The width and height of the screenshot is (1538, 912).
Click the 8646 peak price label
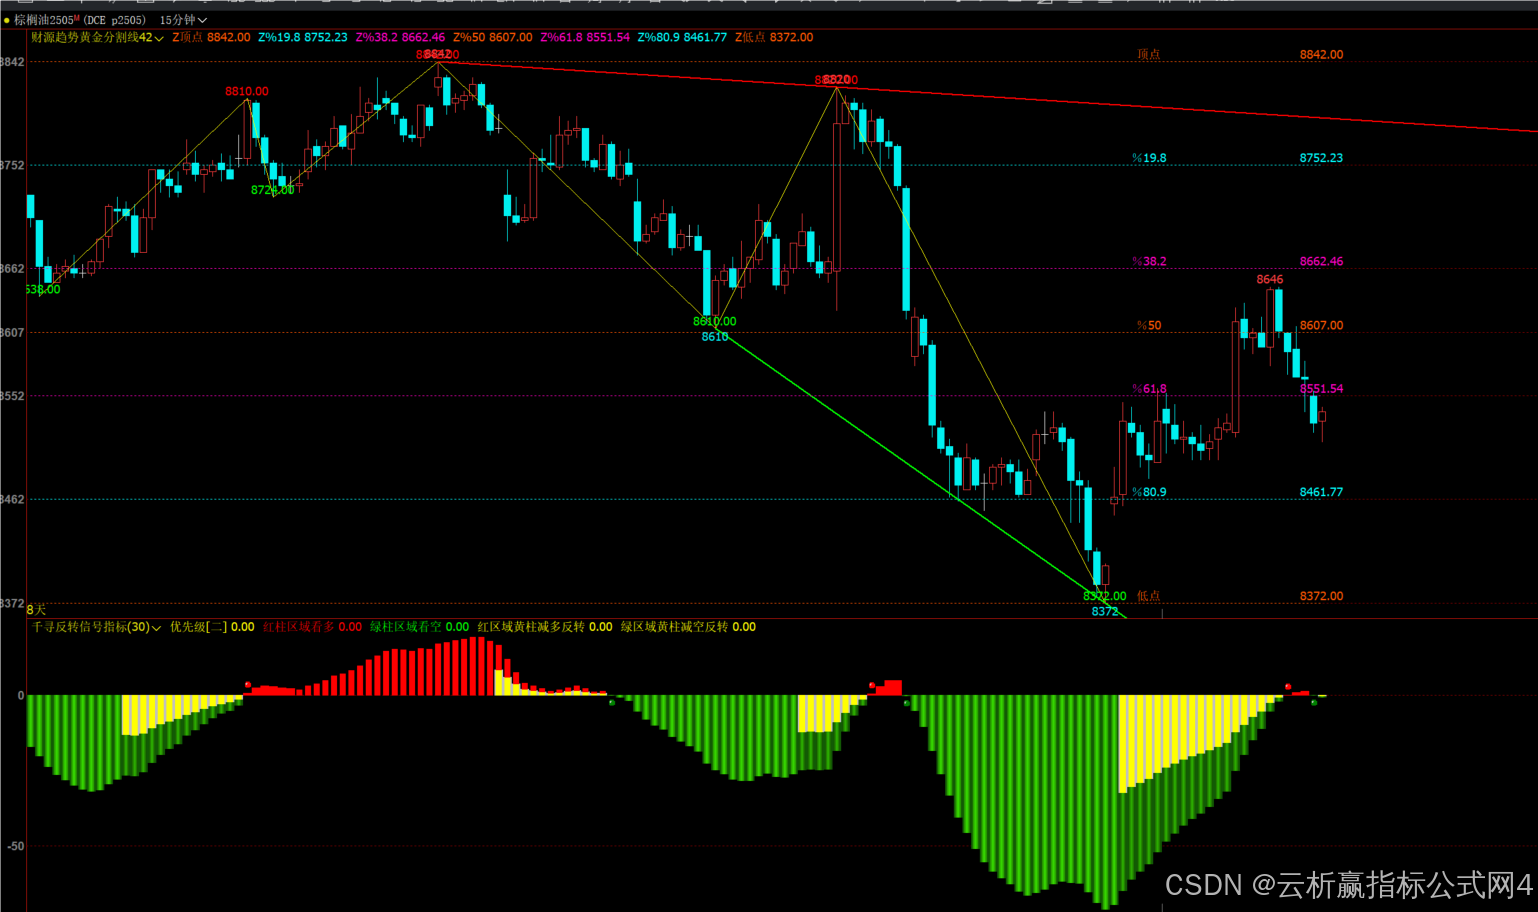pyautogui.click(x=1270, y=280)
